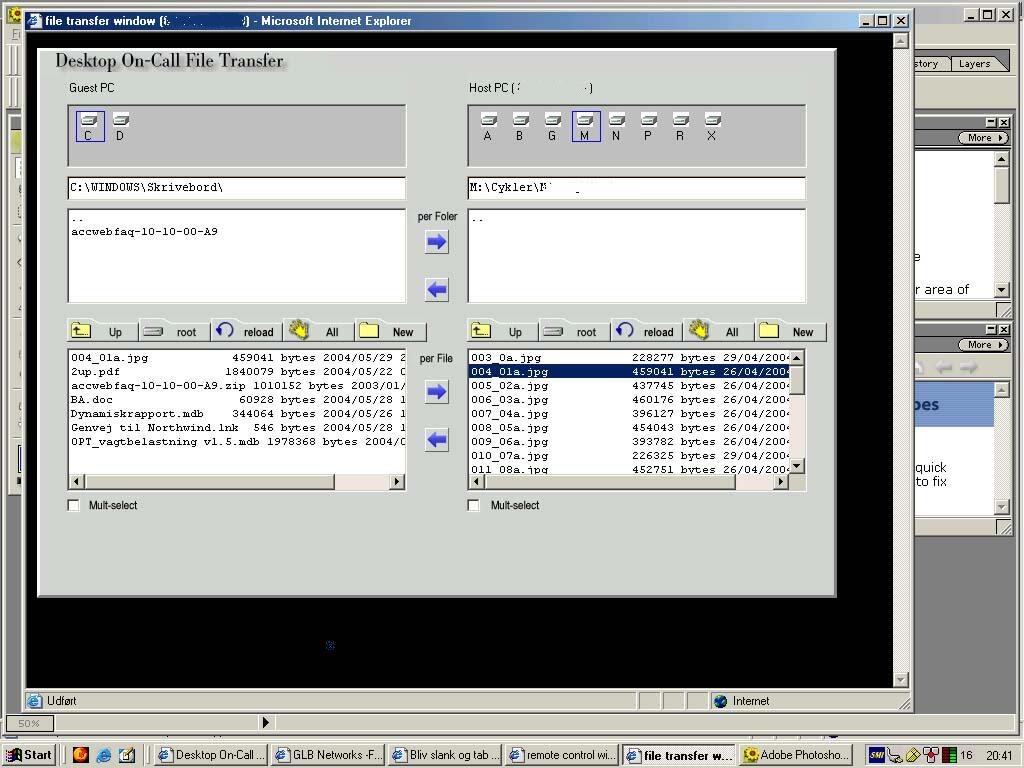Click Up folder button on Host PC side
Viewport: 1024px width, 768px height.
pyautogui.click(x=503, y=331)
